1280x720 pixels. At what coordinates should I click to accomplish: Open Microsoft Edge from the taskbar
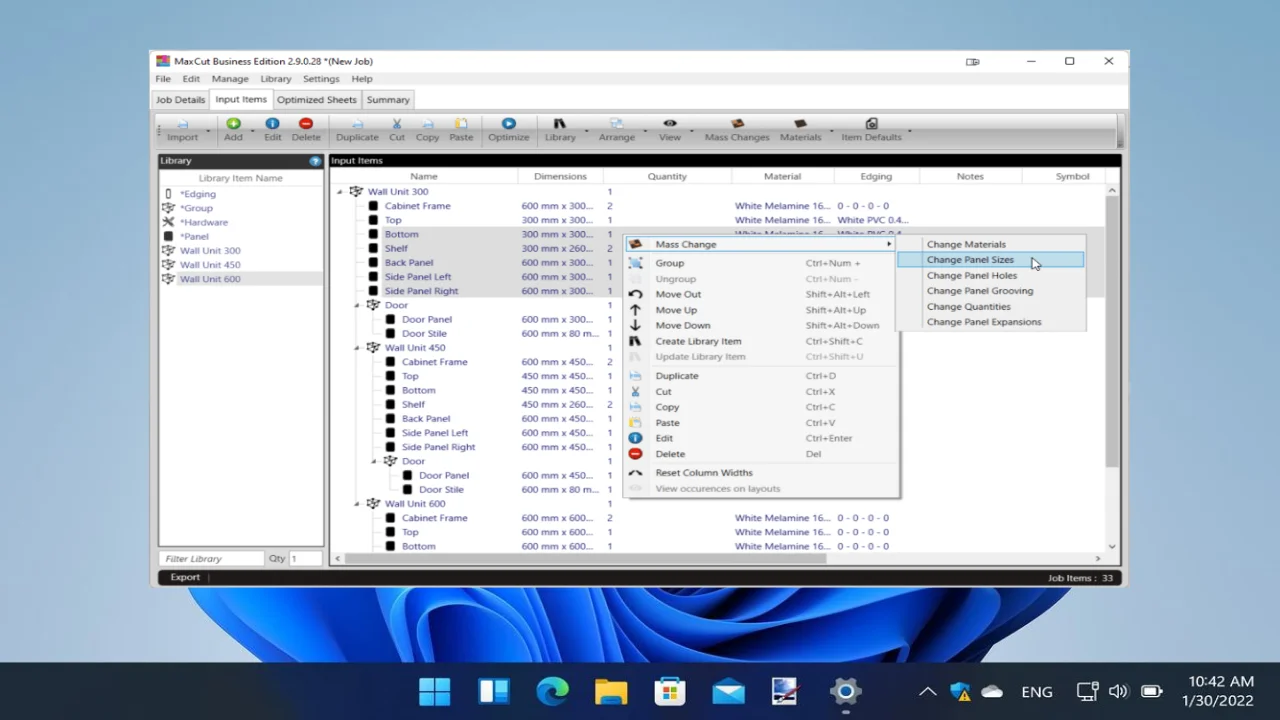click(x=552, y=691)
